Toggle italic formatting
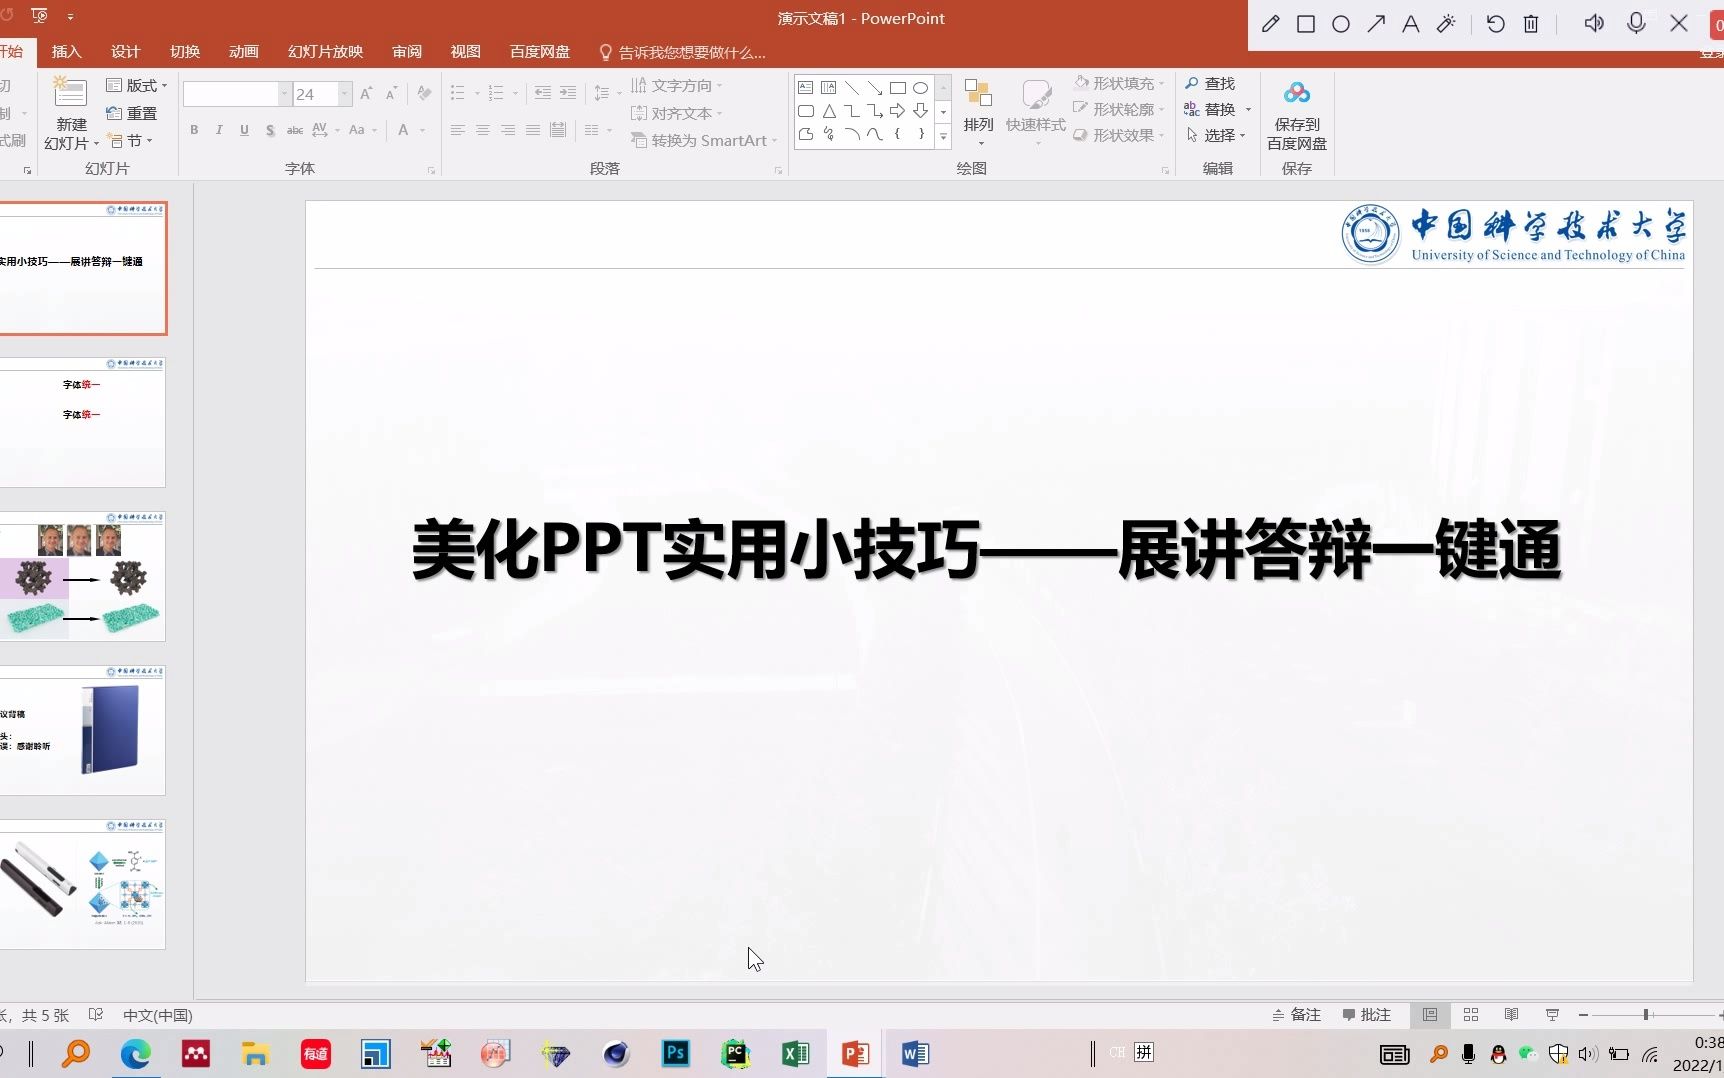The height and width of the screenshot is (1078, 1724). coord(219,130)
